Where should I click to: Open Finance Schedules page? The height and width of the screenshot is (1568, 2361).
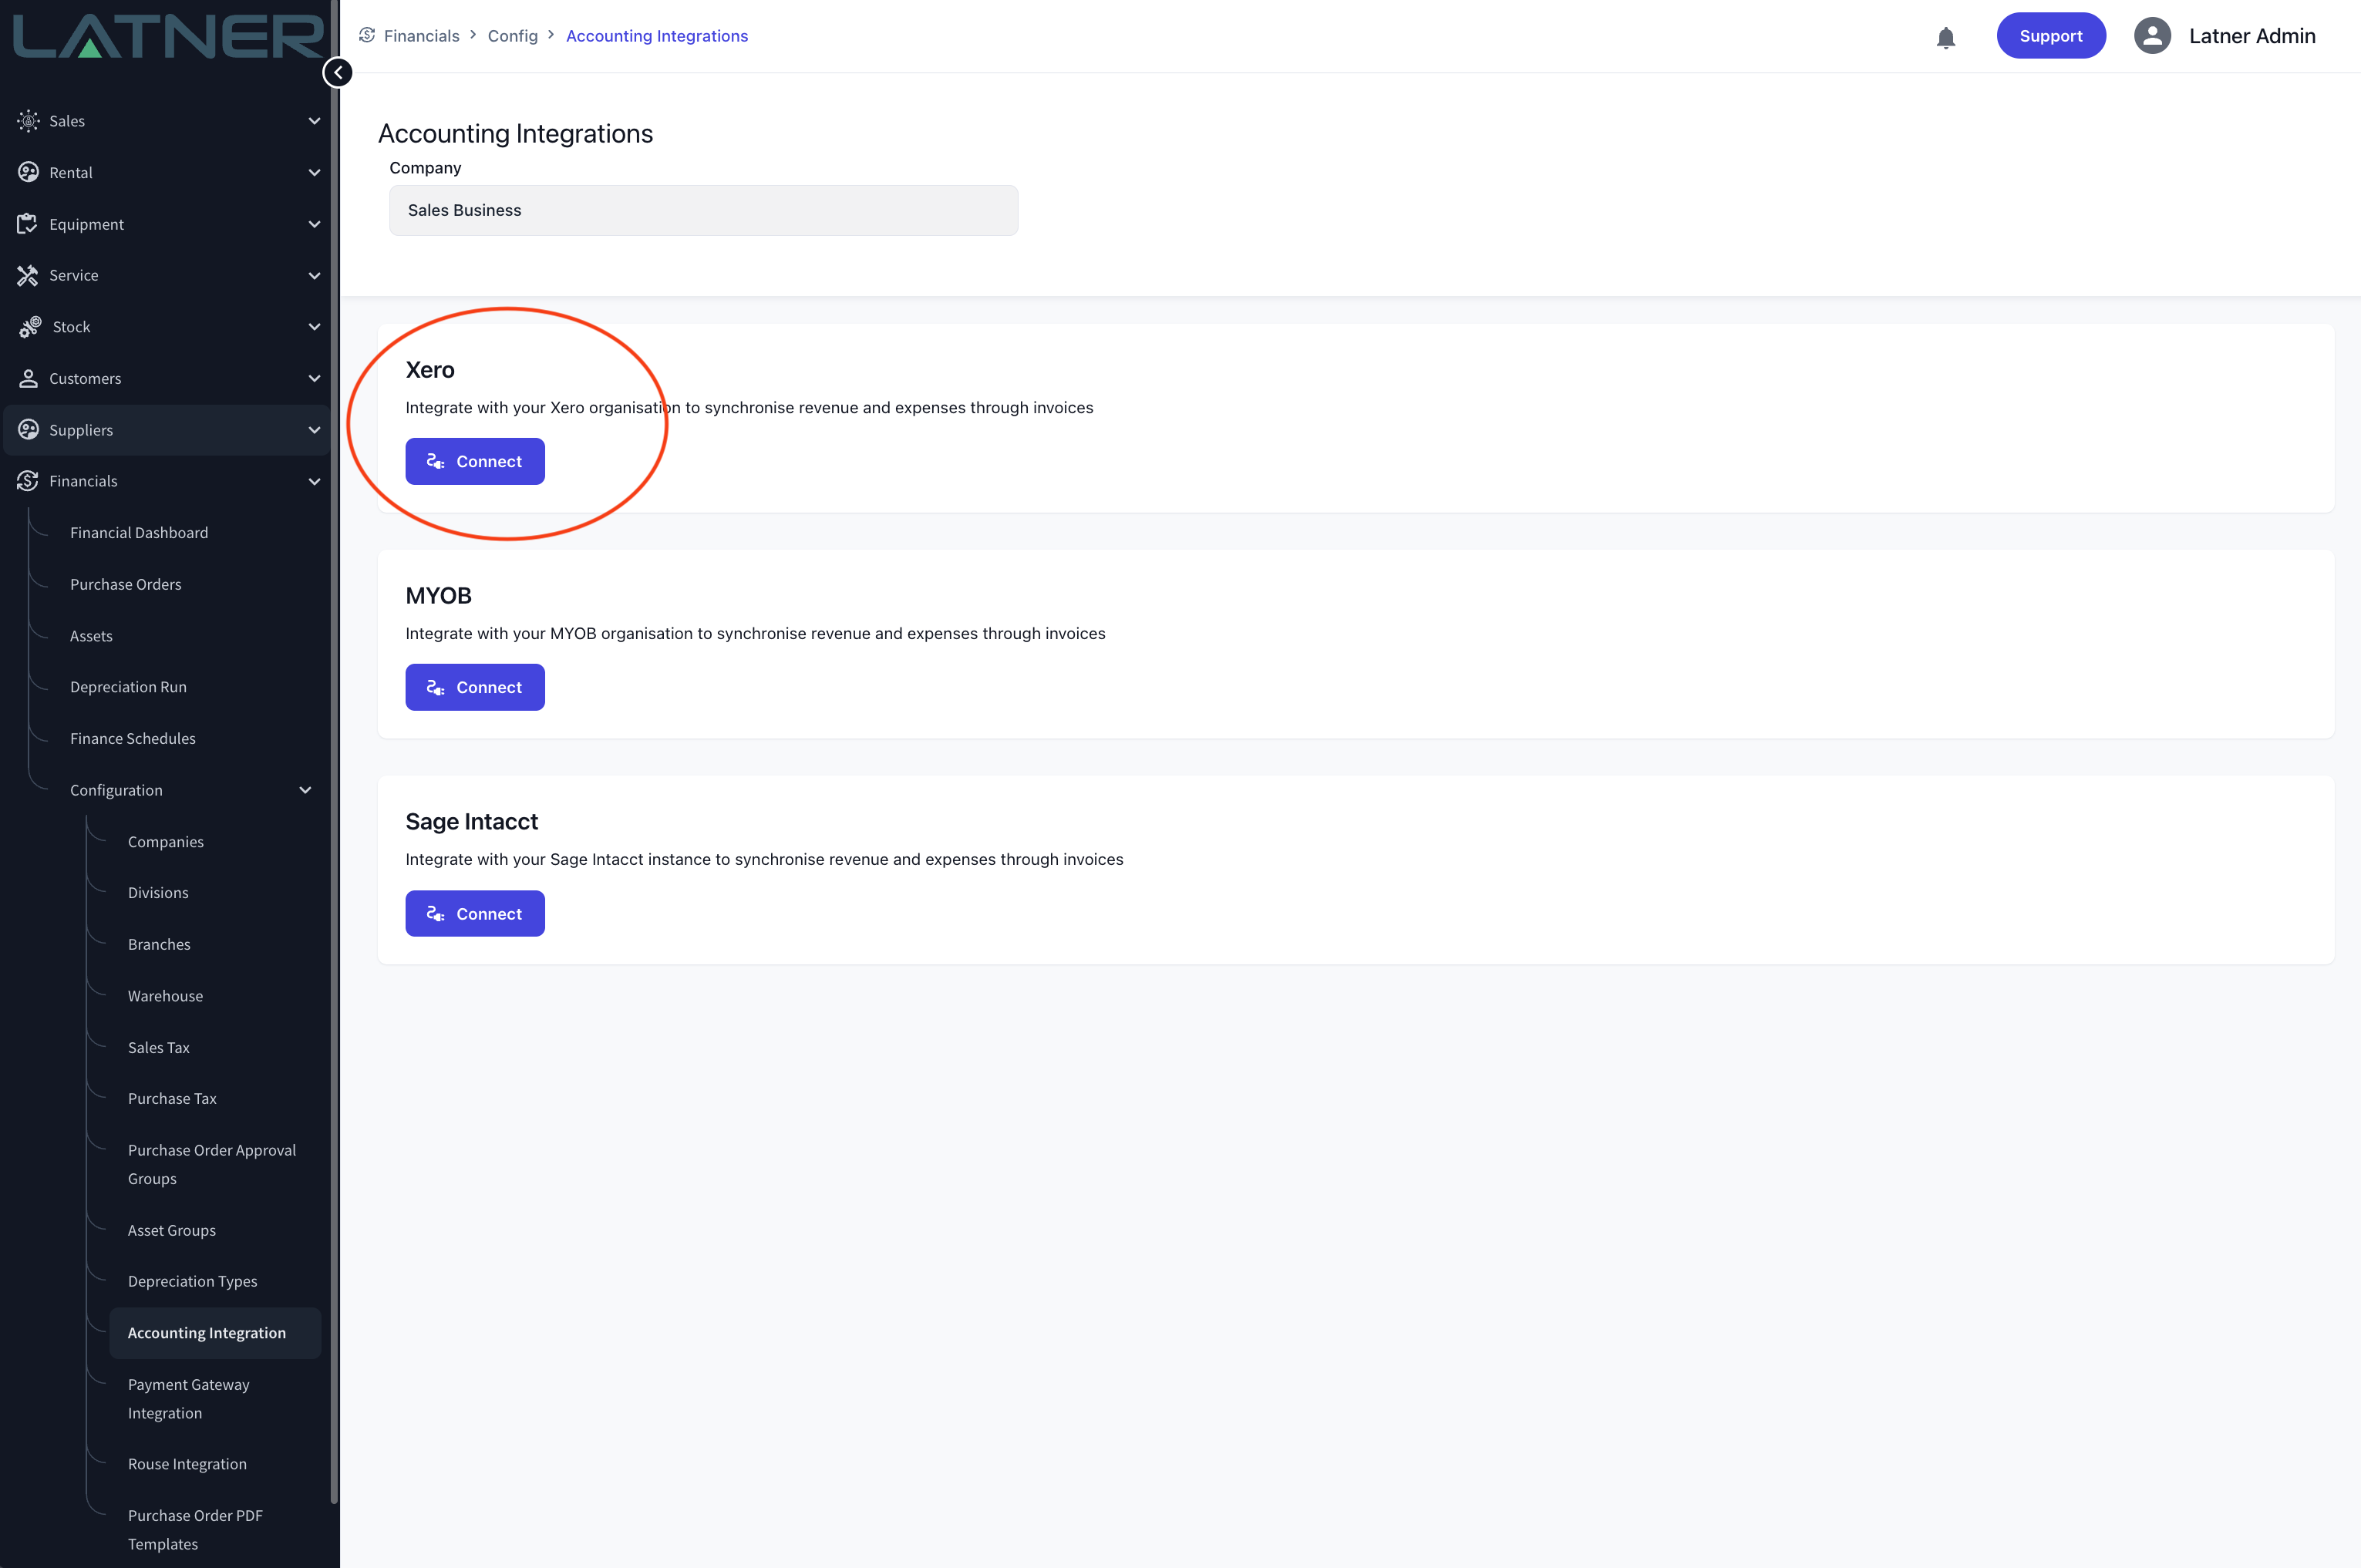pyautogui.click(x=133, y=738)
